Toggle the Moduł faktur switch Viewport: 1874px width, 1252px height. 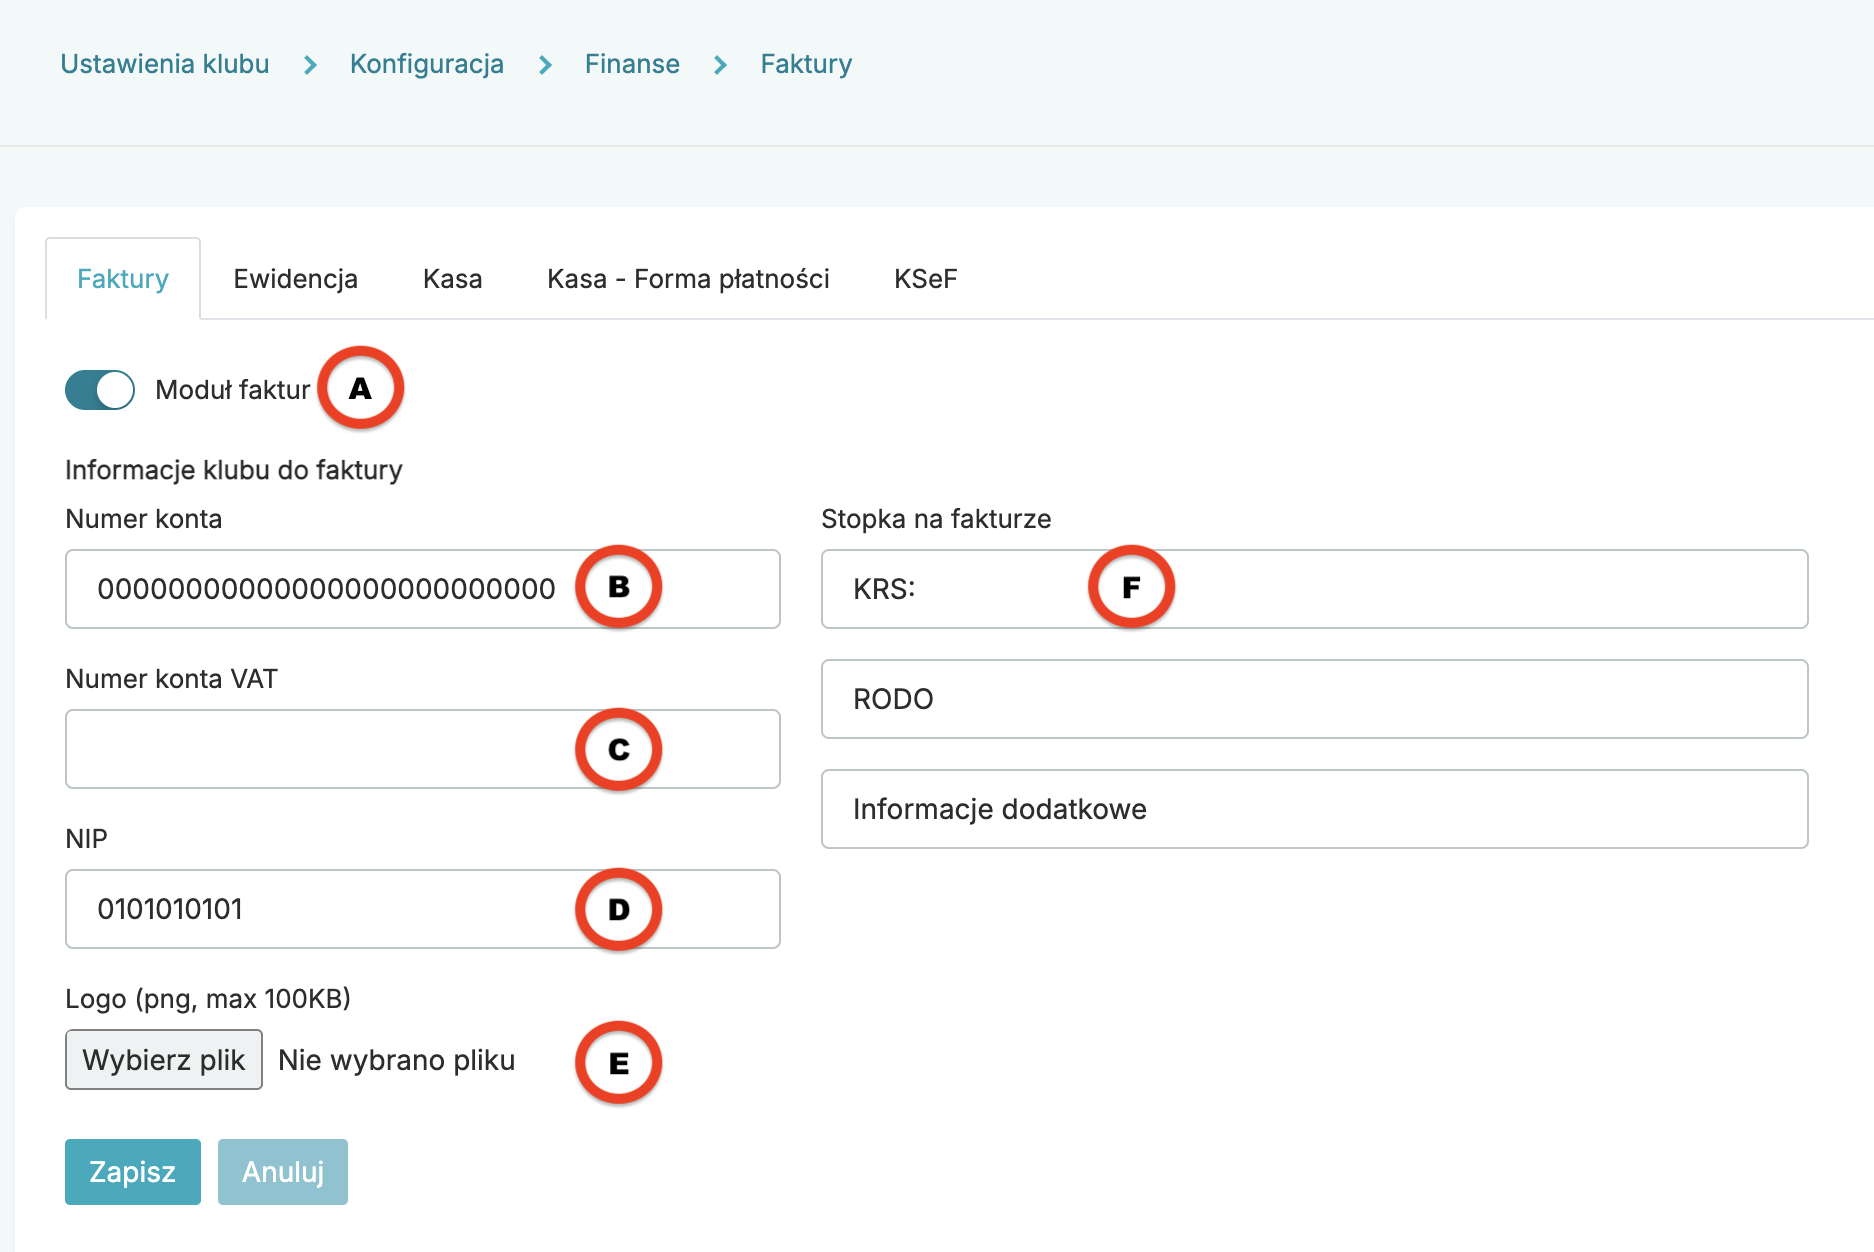click(x=100, y=390)
